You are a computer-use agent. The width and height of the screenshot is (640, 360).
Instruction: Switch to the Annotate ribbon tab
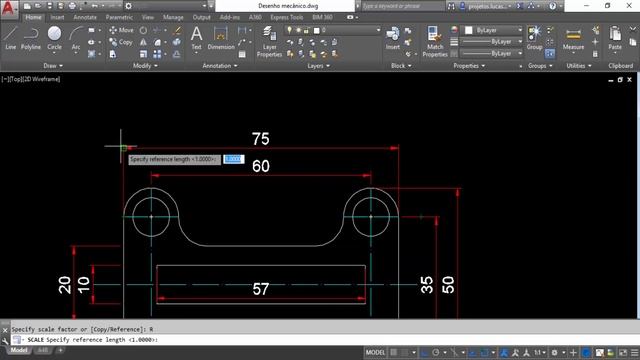(85, 17)
